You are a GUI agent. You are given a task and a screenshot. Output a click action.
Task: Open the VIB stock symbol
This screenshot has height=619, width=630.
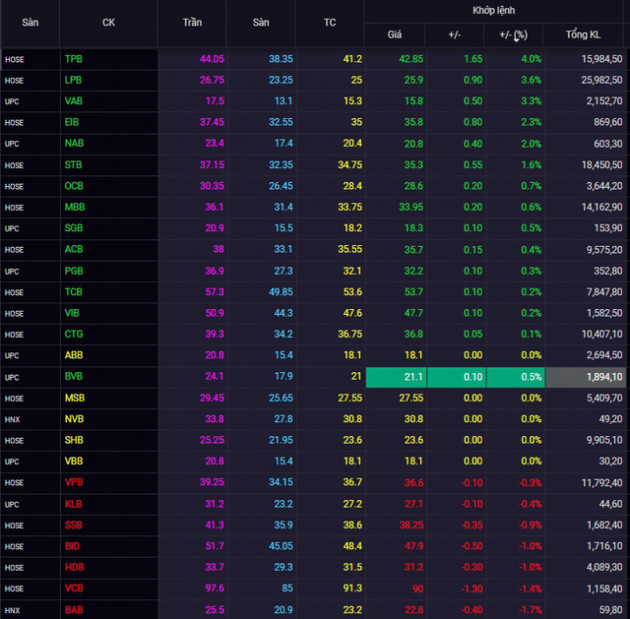coord(72,313)
